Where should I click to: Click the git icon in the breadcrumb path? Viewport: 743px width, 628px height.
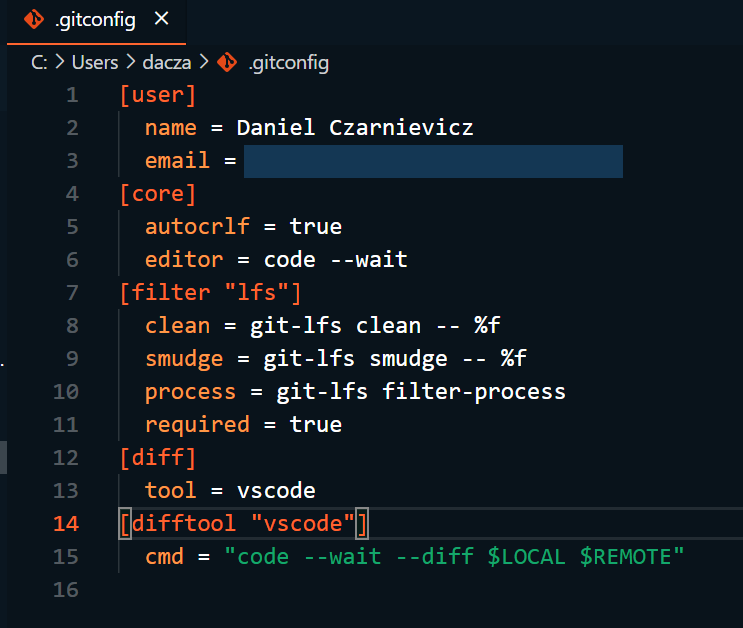[227, 62]
